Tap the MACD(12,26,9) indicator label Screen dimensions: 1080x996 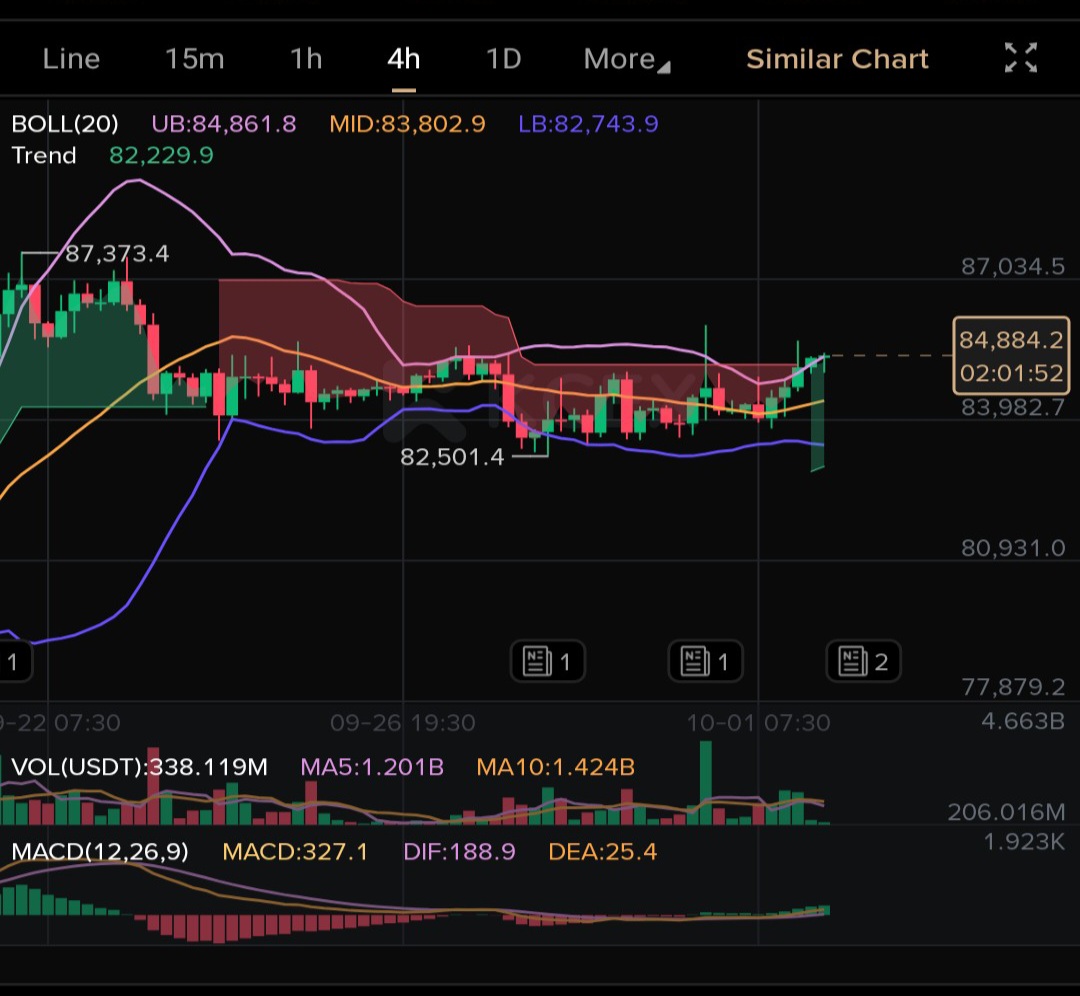point(100,851)
